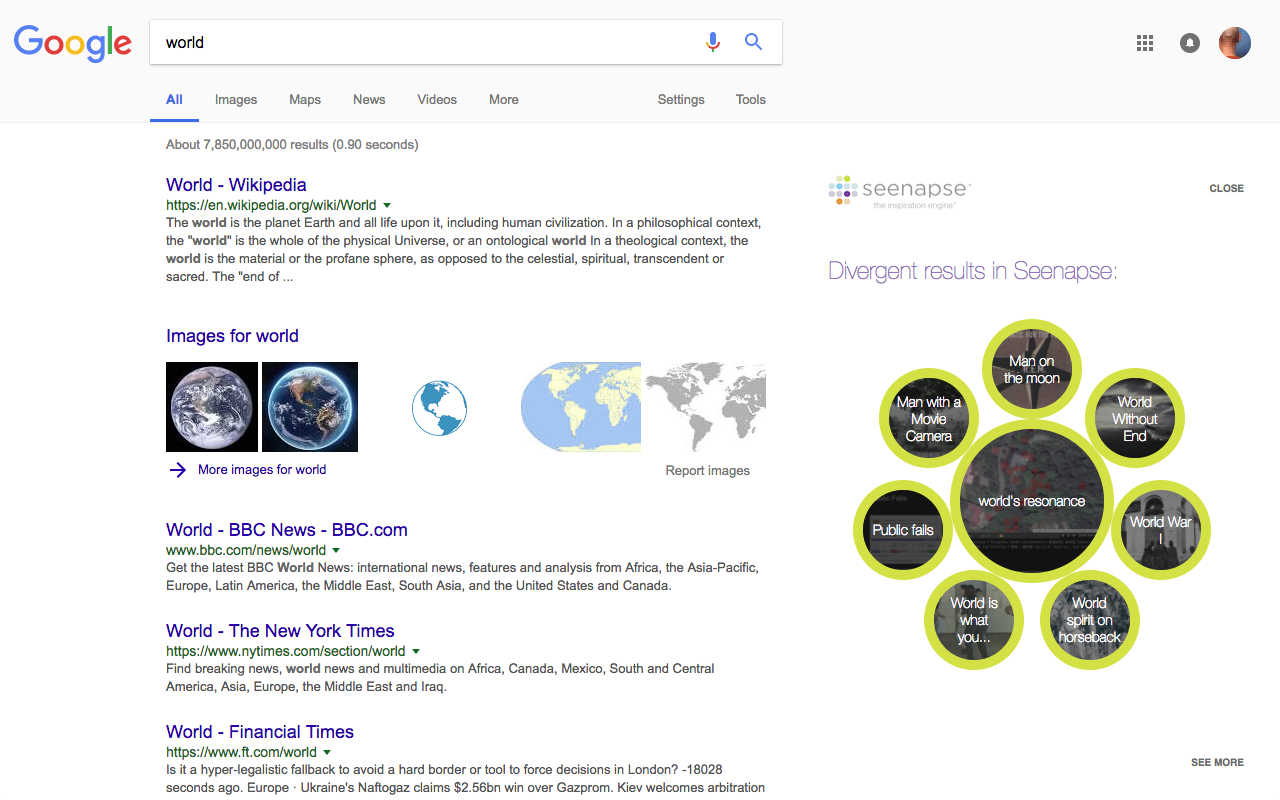Open the Tools menu
This screenshot has height=800, width=1280.
(x=750, y=99)
